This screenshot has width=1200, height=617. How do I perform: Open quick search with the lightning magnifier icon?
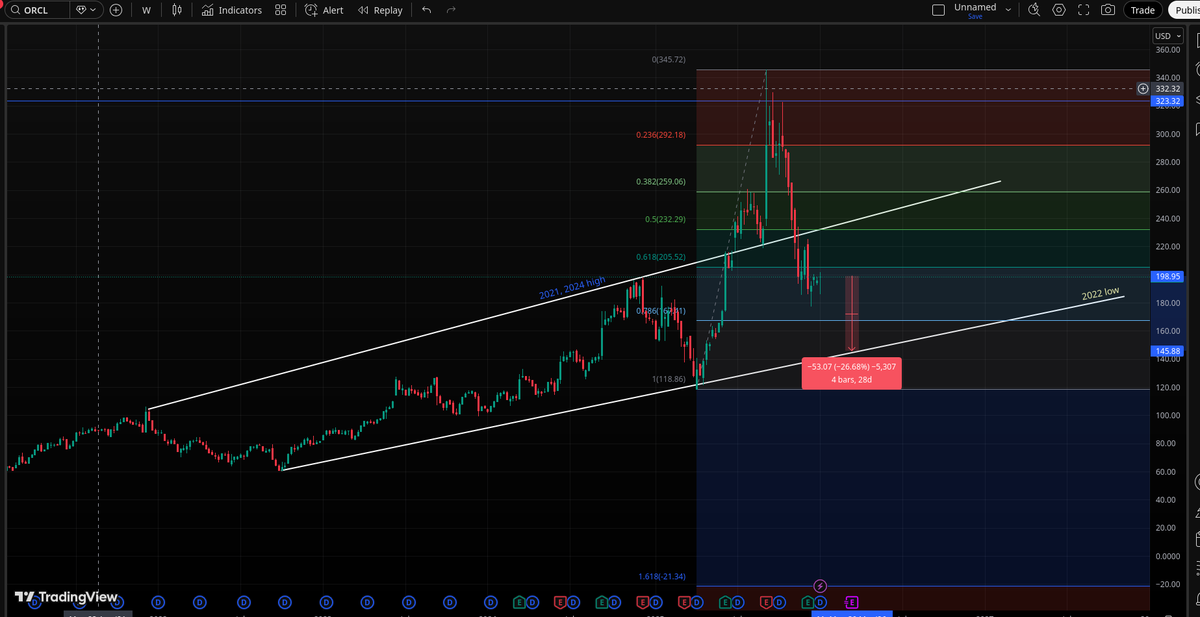coord(1034,10)
